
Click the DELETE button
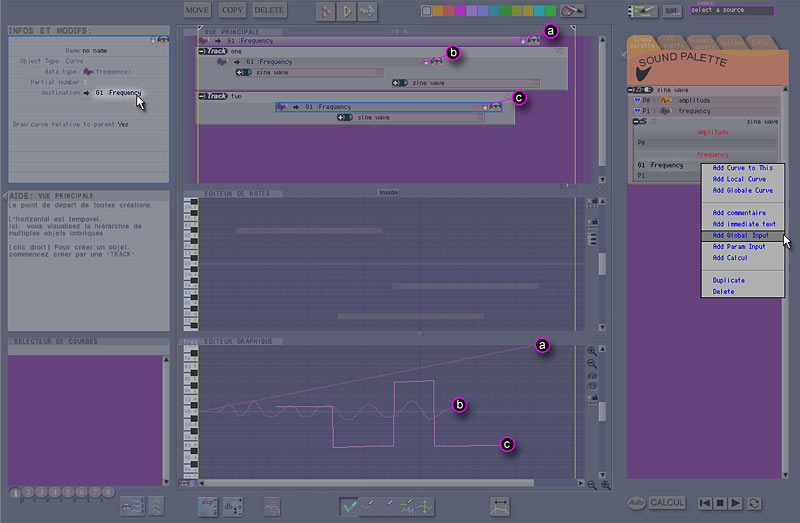[269, 10]
